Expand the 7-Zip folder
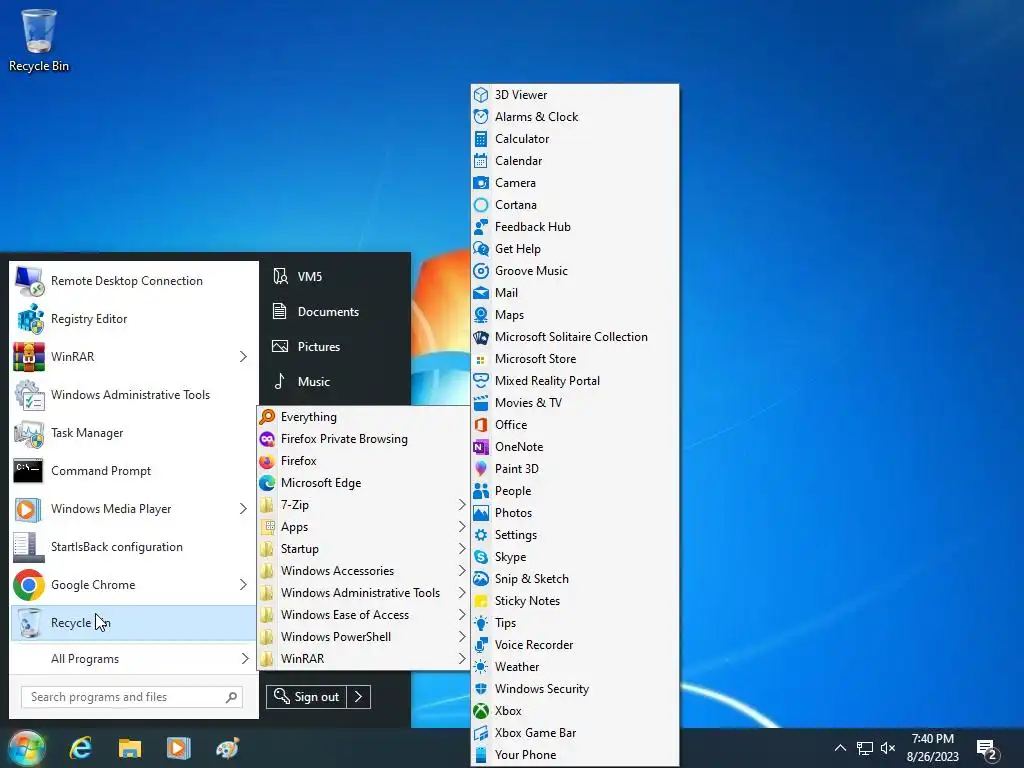The width and height of the screenshot is (1024, 768). point(363,505)
